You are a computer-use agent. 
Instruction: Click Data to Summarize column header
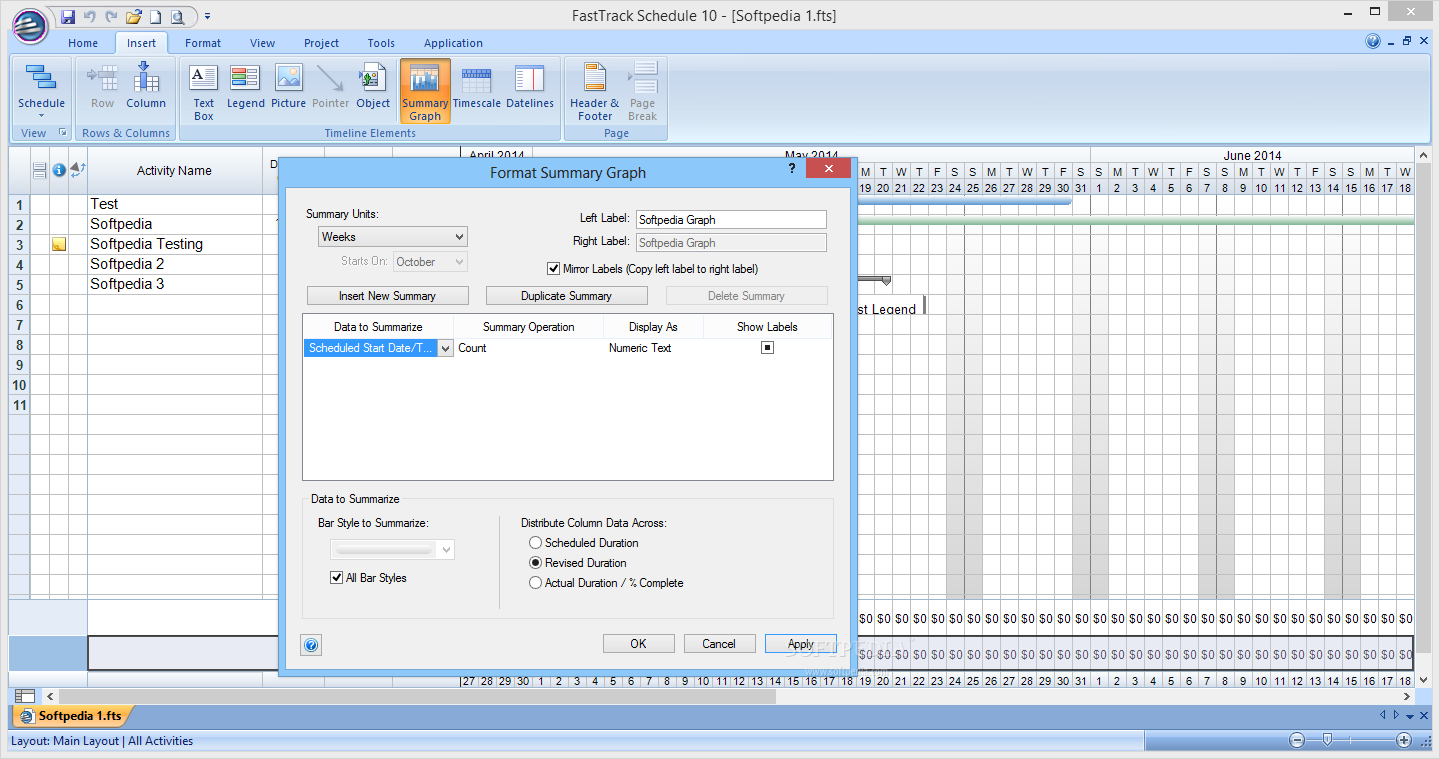coord(378,327)
